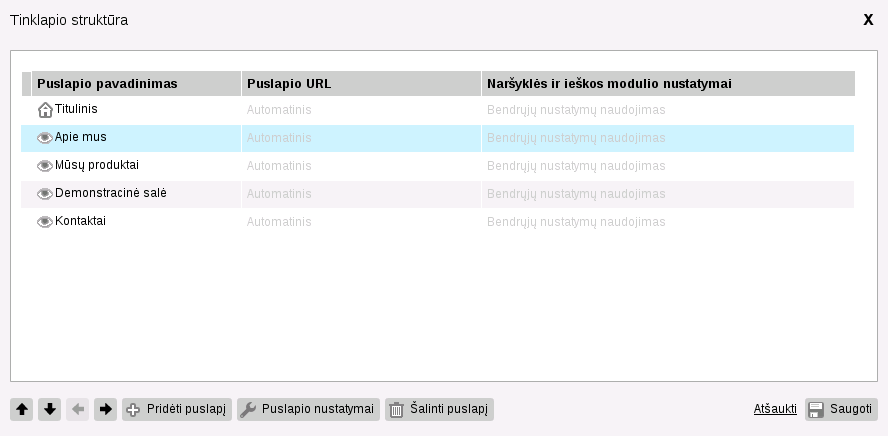
Task: Open Puslapio nustatymai settings
Action: pyautogui.click(x=308, y=409)
